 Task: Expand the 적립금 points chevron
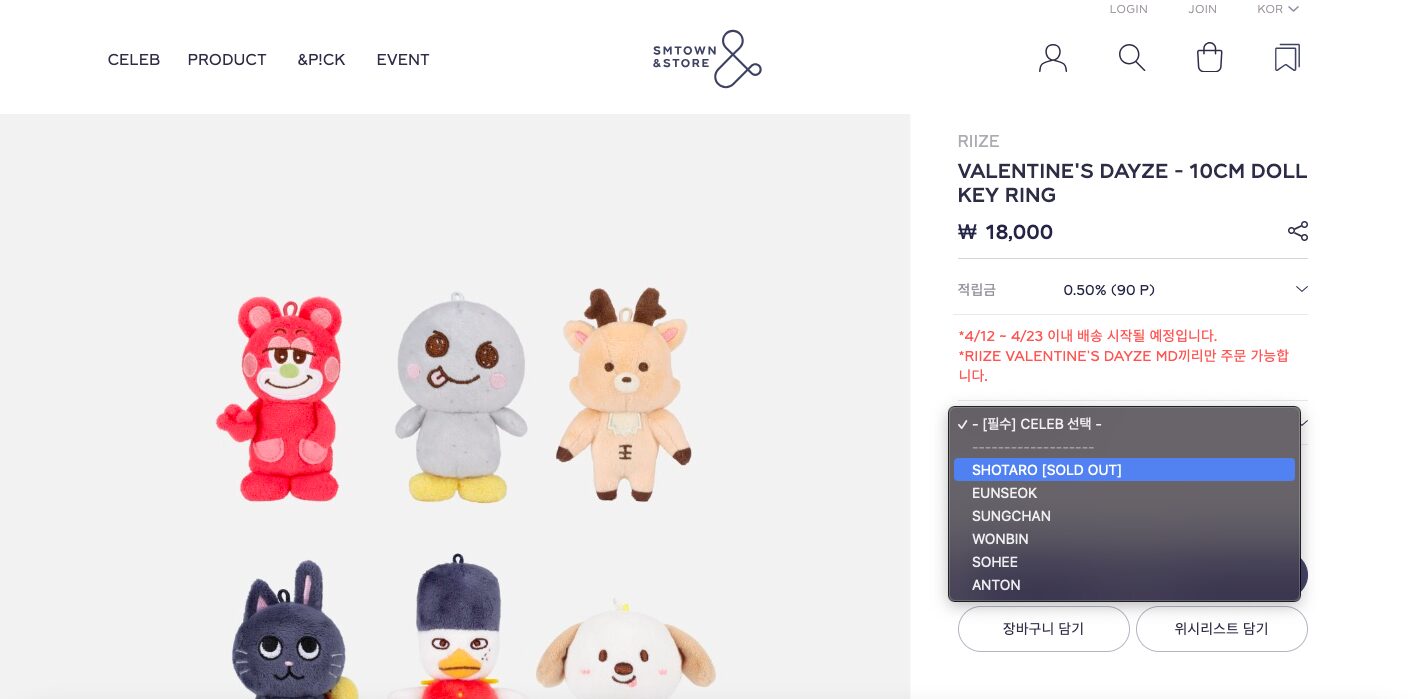tap(1302, 289)
